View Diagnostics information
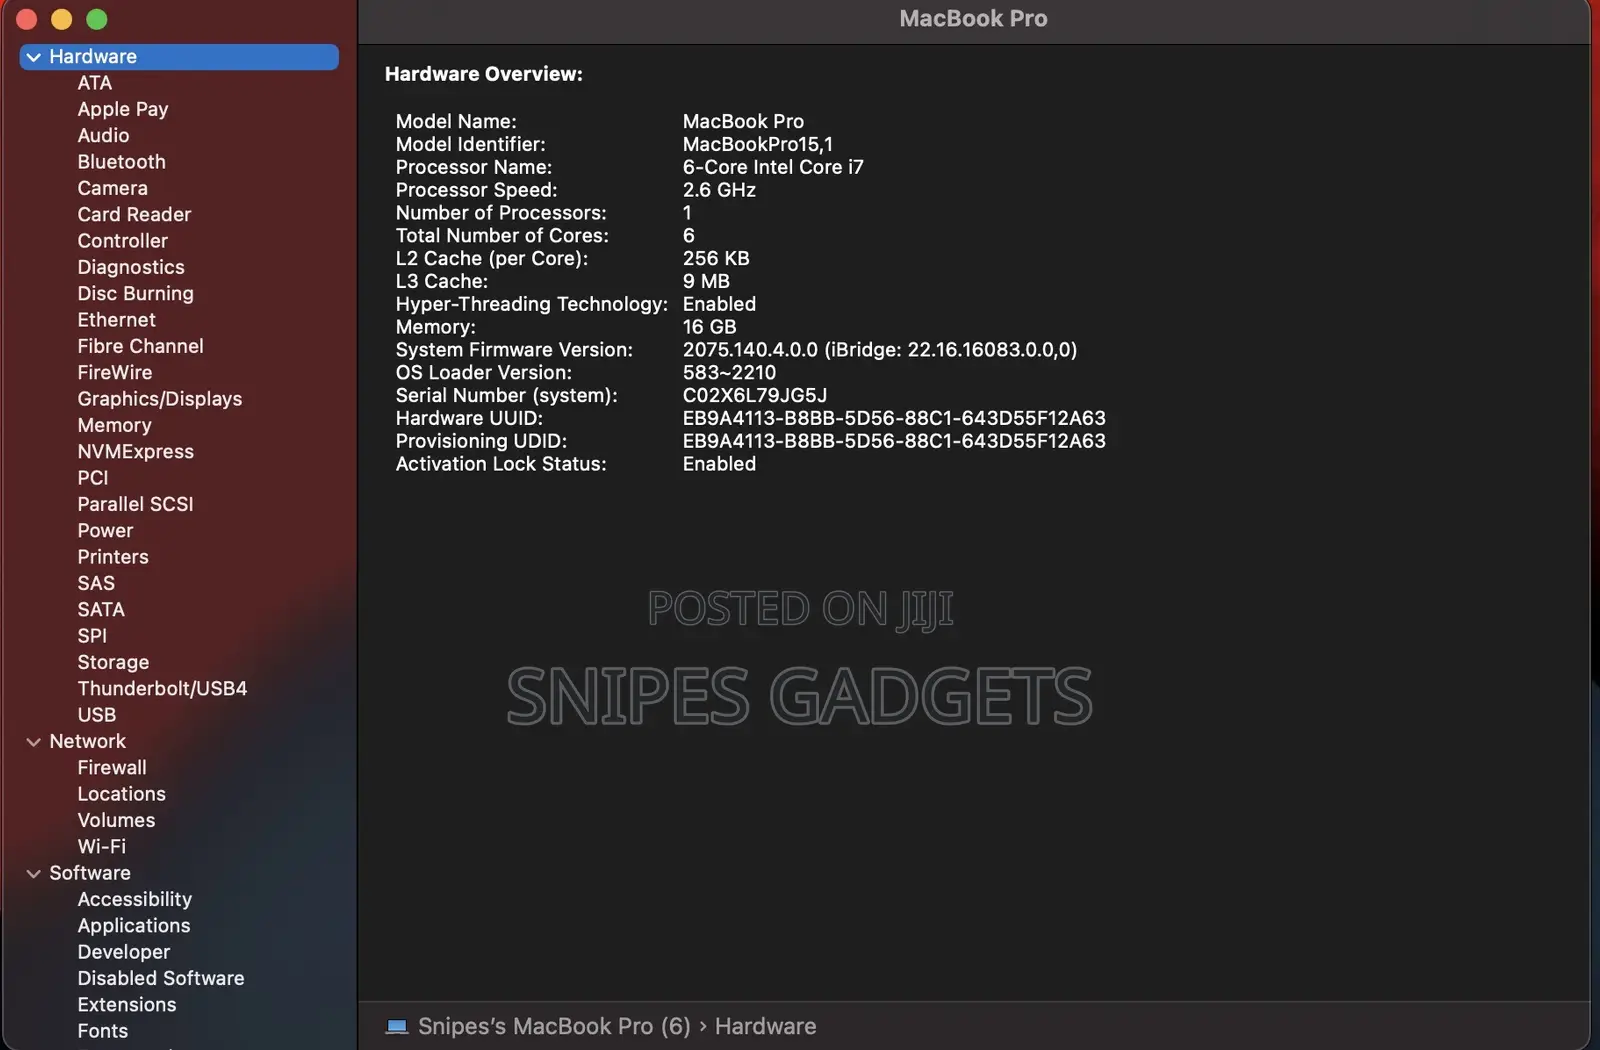Image resolution: width=1600 pixels, height=1050 pixels. (x=131, y=267)
